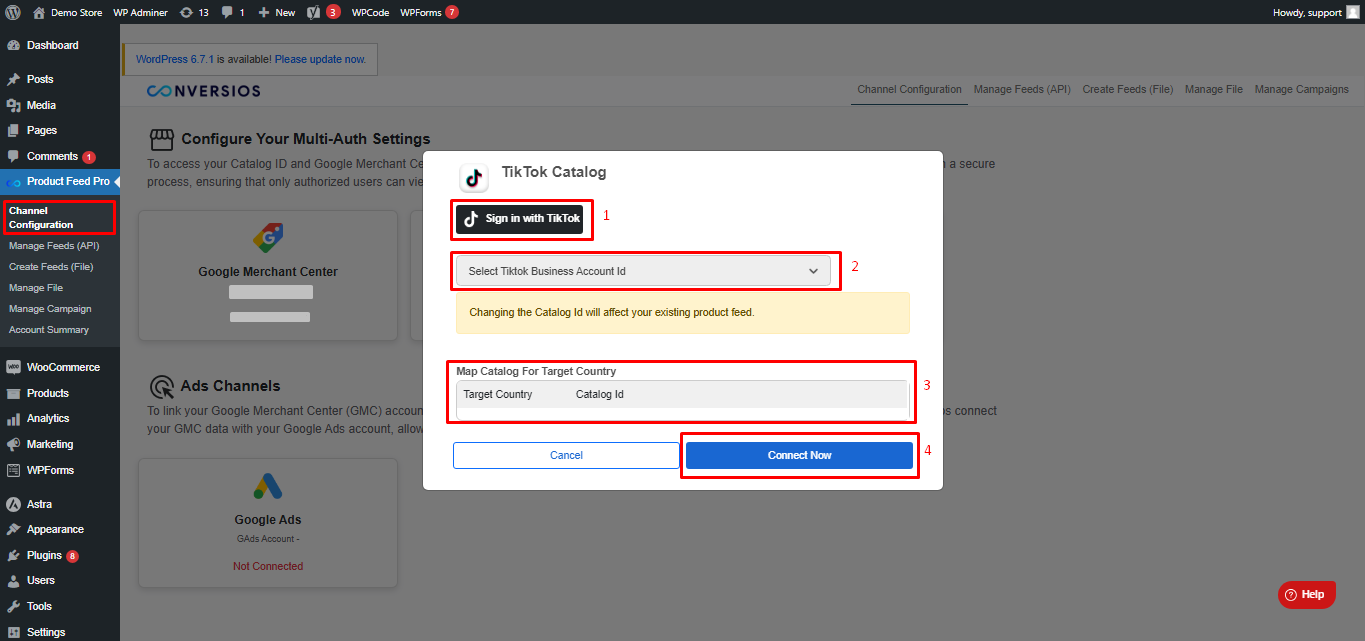Open Demo Store home icon link
This screenshot has height=641, width=1365.
point(39,12)
